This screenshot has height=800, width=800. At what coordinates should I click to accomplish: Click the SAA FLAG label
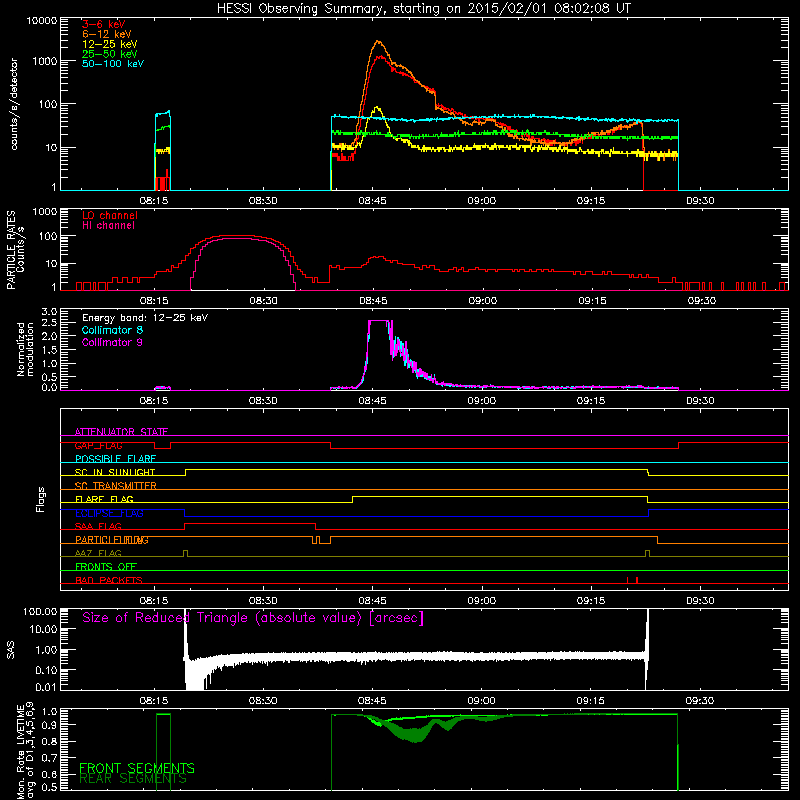(x=98, y=526)
